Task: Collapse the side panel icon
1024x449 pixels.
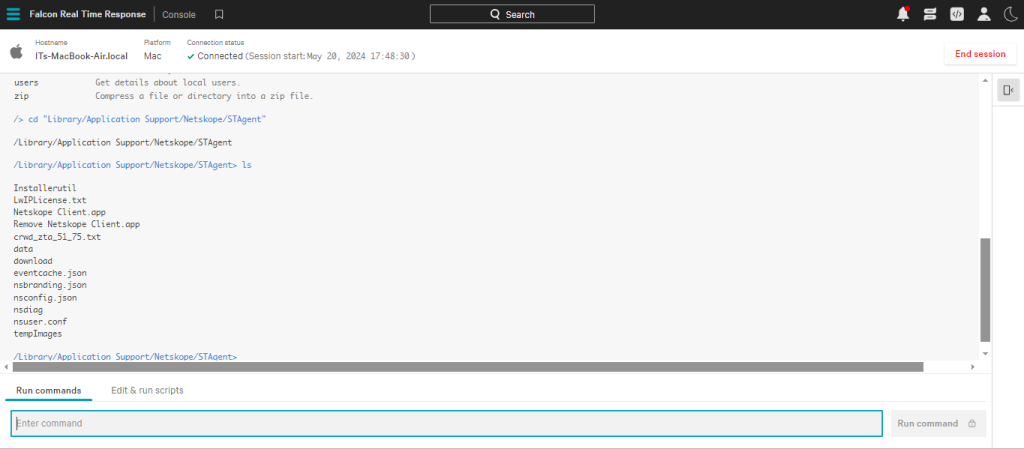Action: pyautogui.click(x=1008, y=90)
